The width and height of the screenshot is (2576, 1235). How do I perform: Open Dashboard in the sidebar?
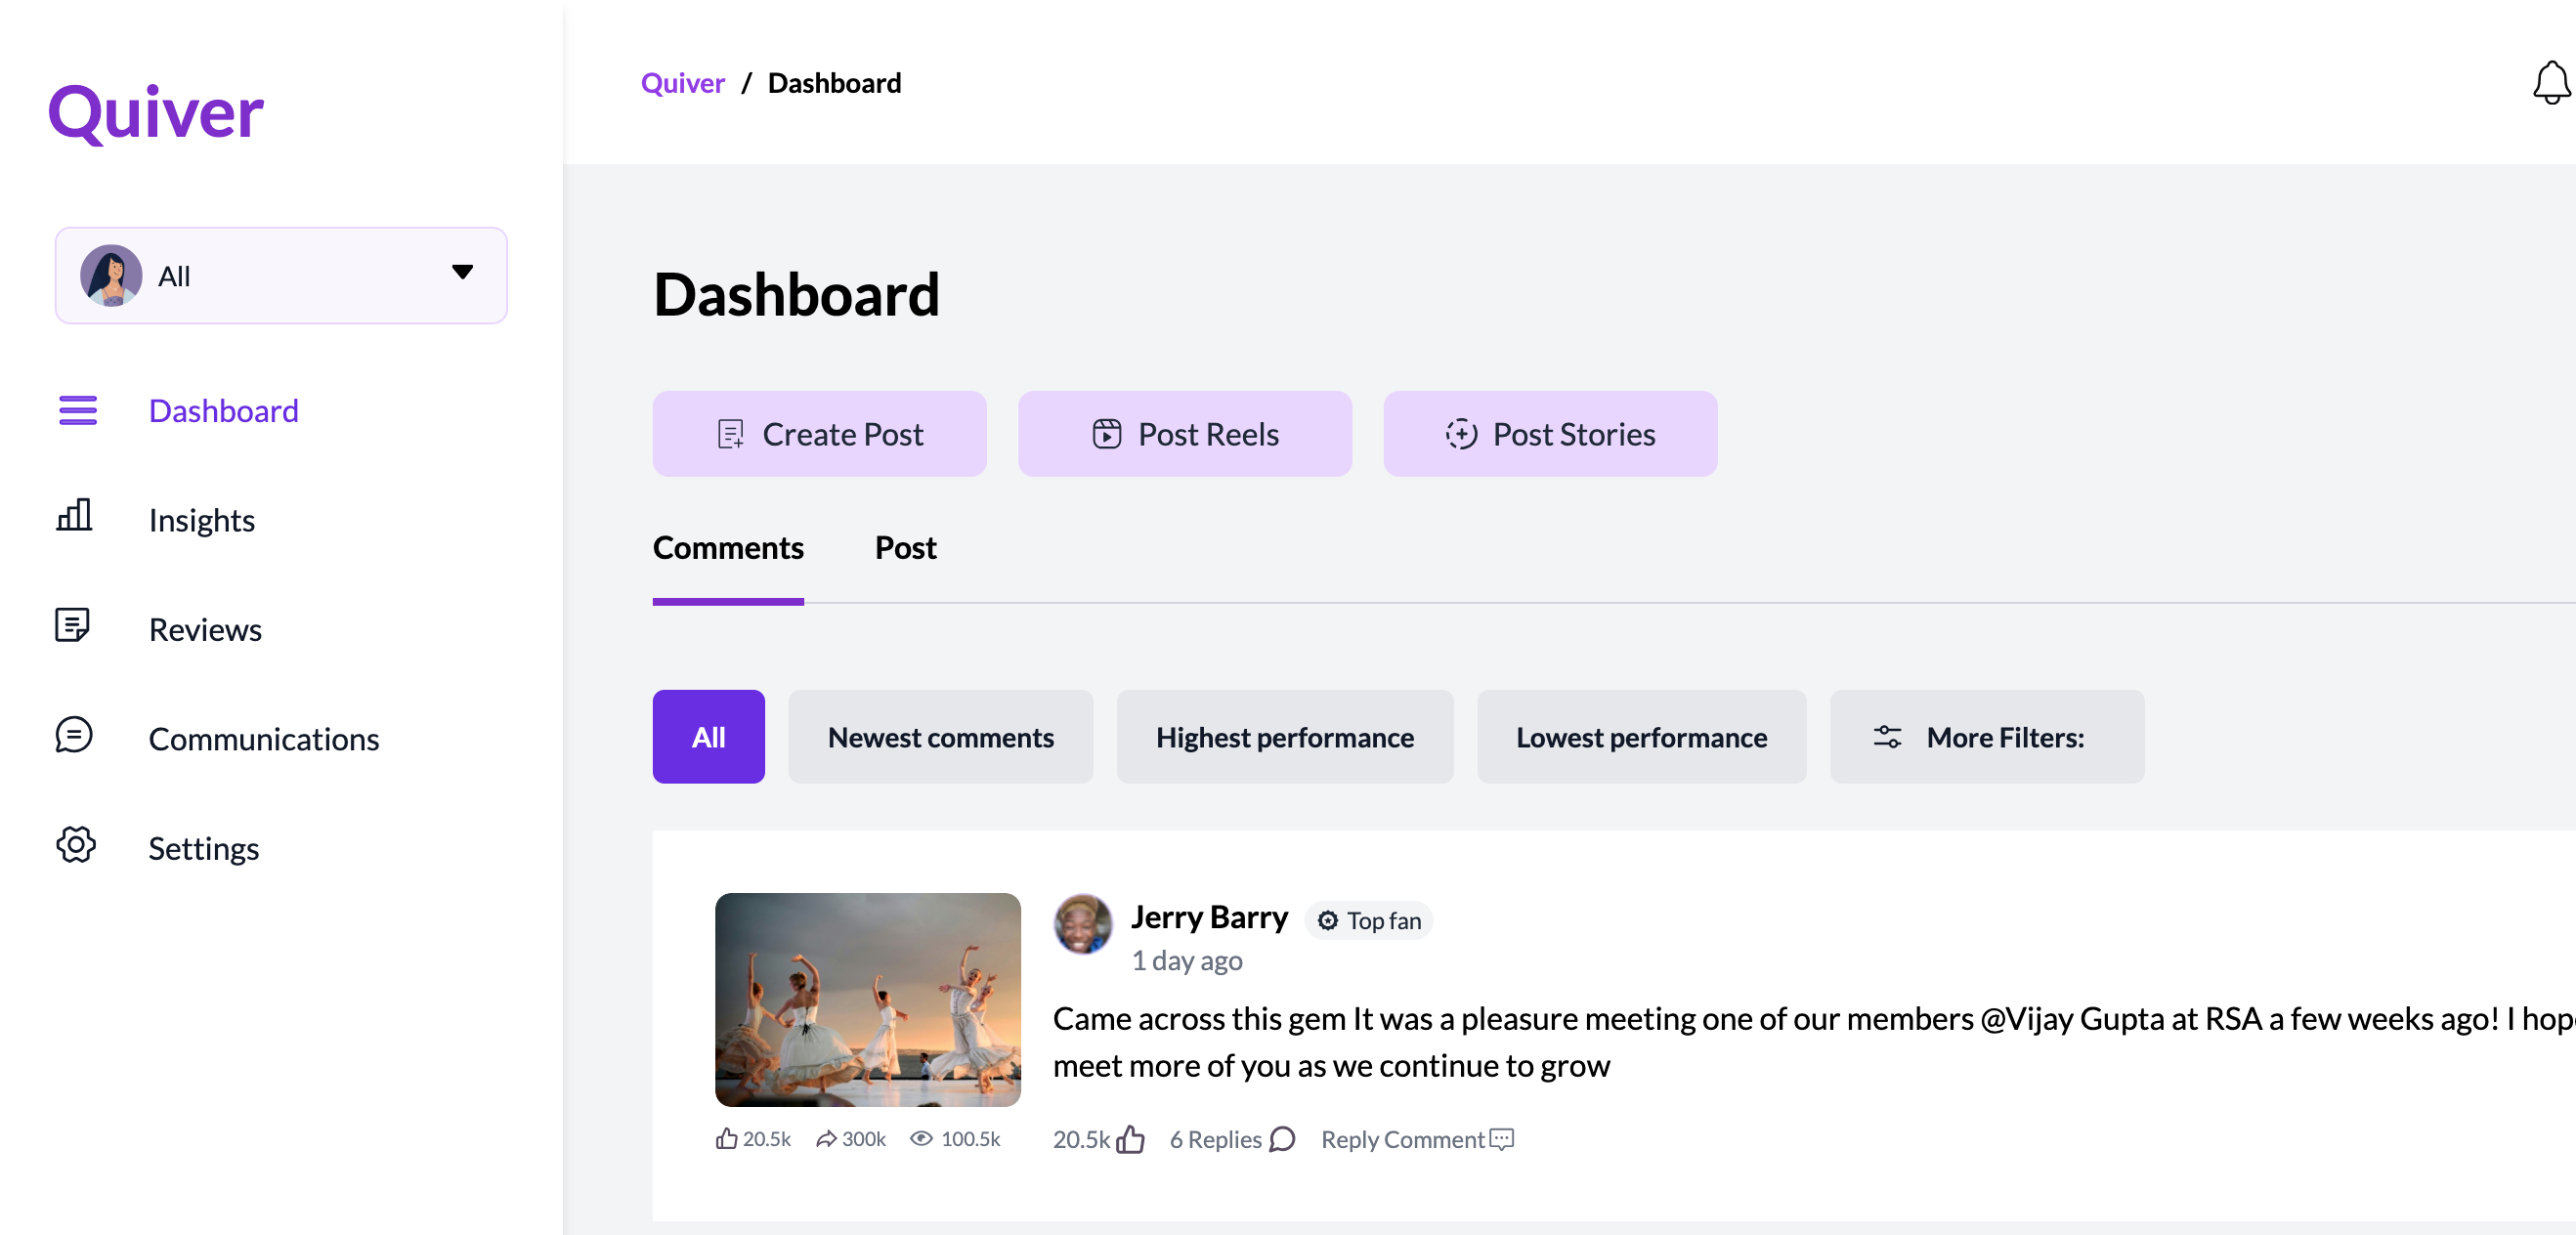pos(223,410)
